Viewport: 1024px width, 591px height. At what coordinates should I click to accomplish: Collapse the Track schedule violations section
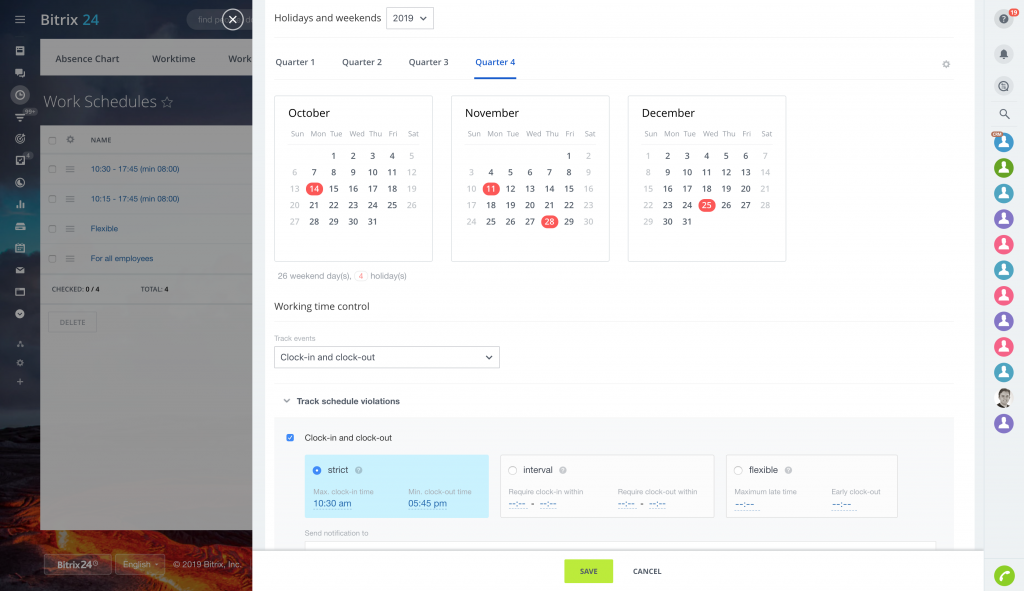pos(288,401)
